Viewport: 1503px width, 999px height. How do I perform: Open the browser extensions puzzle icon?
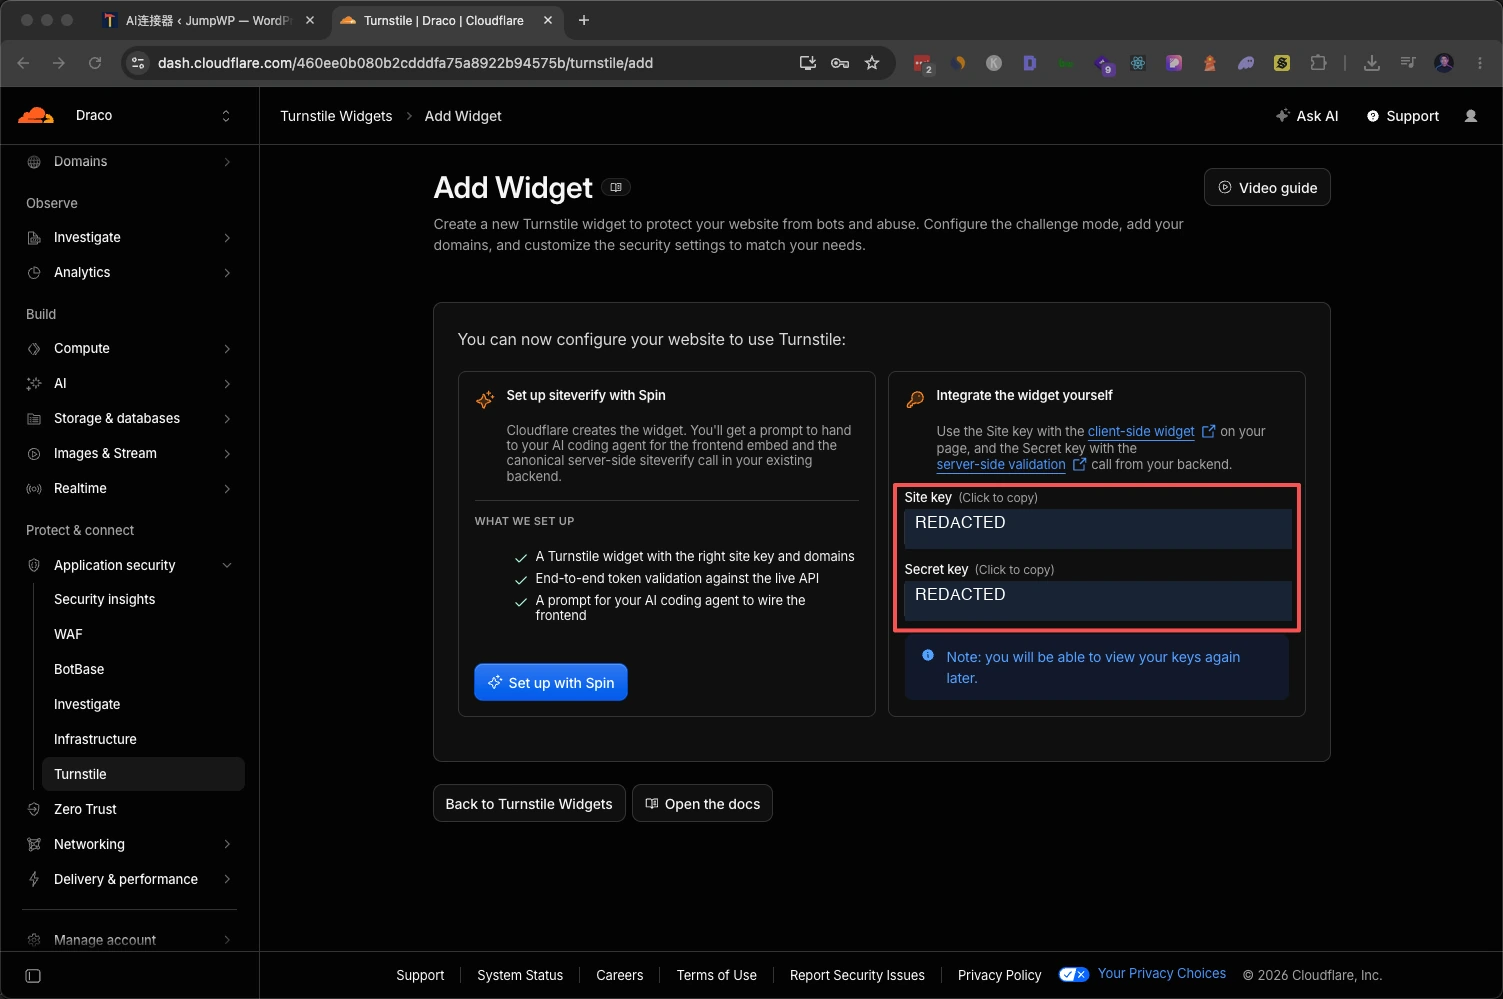1318,63
